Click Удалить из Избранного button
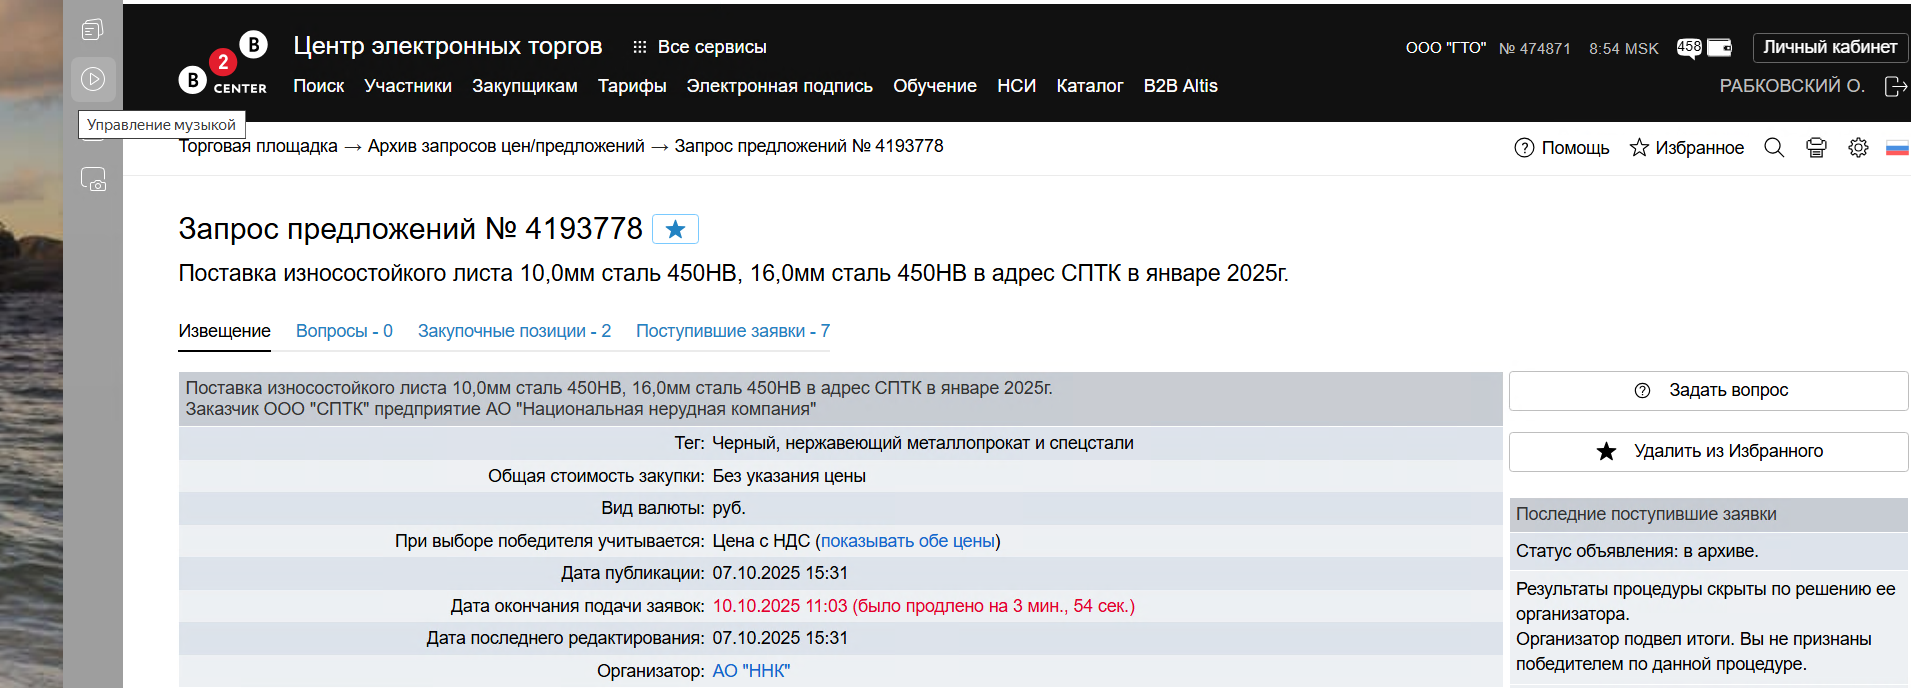The height and width of the screenshot is (688, 1911). (x=1708, y=452)
